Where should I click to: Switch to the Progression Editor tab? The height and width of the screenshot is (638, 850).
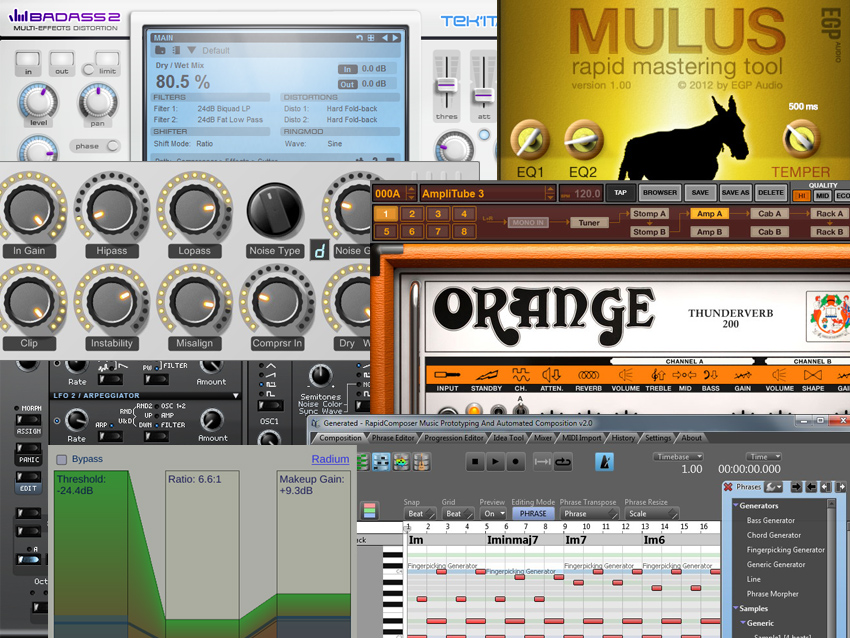click(453, 438)
